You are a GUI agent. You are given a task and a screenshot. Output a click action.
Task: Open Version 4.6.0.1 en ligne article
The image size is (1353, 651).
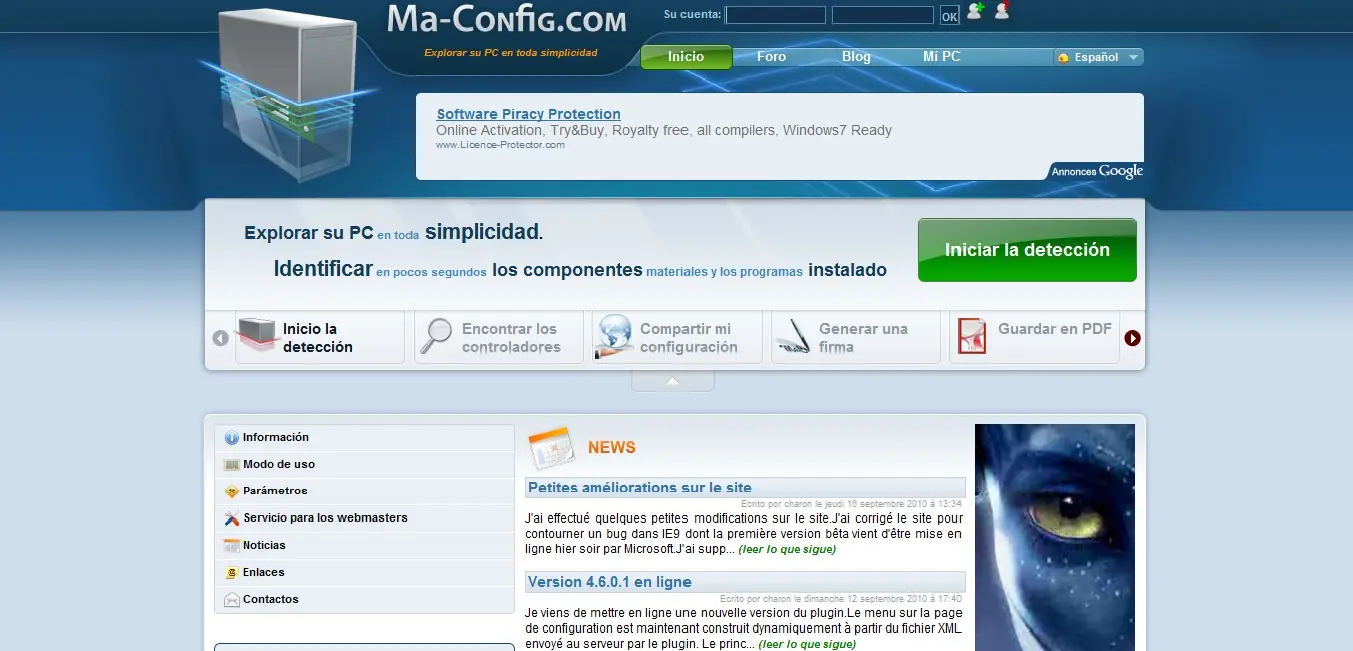pos(609,582)
